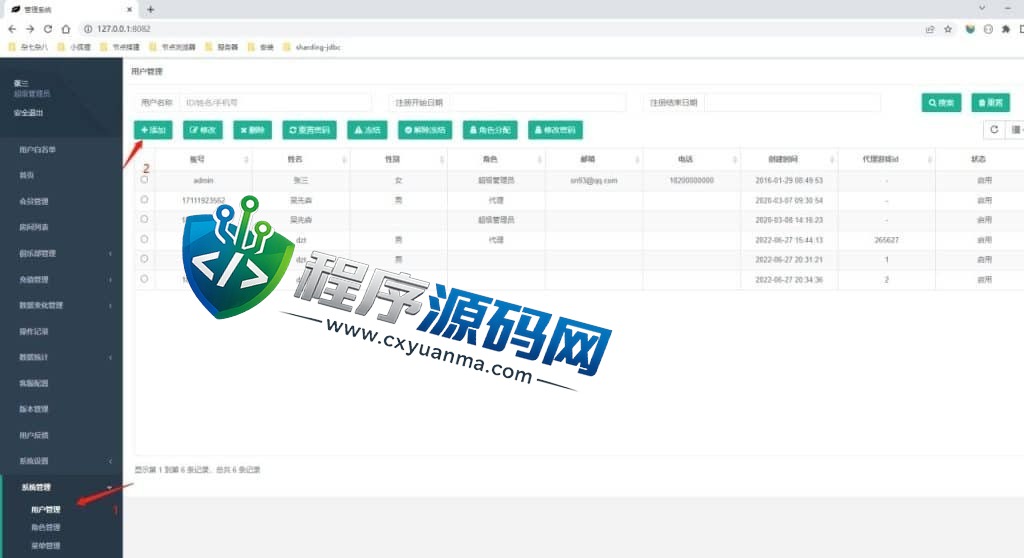1024x558 pixels.
Task: Click the 修改 edit button
Action: (x=202, y=130)
